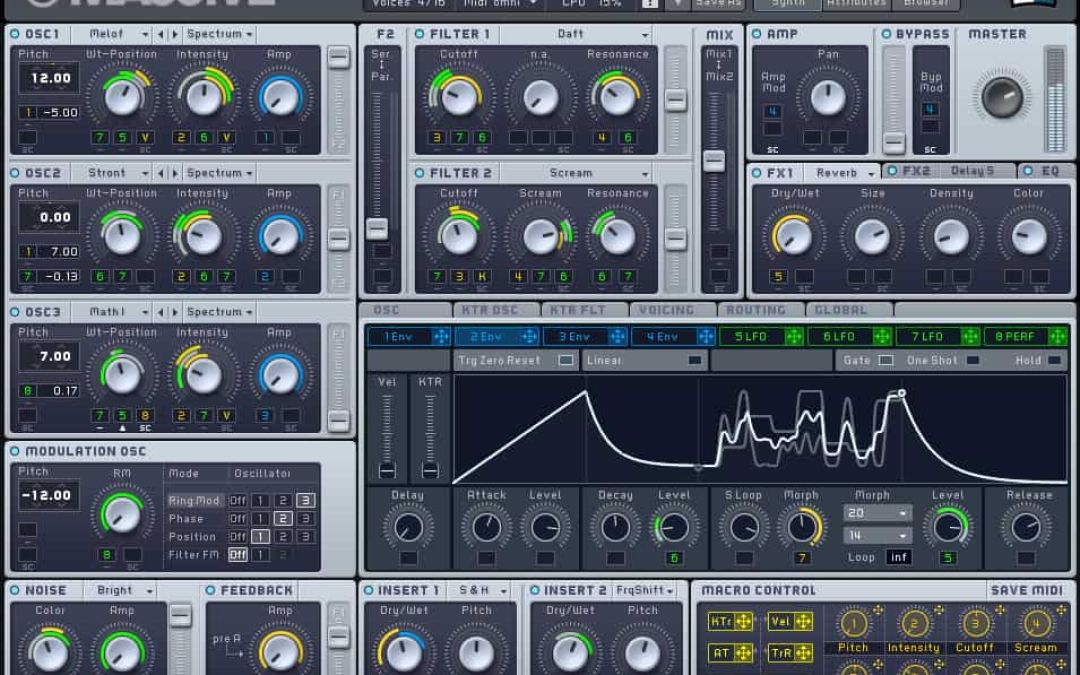
Task: Click the 2 Env modulation assign cross icon
Action: (529, 337)
